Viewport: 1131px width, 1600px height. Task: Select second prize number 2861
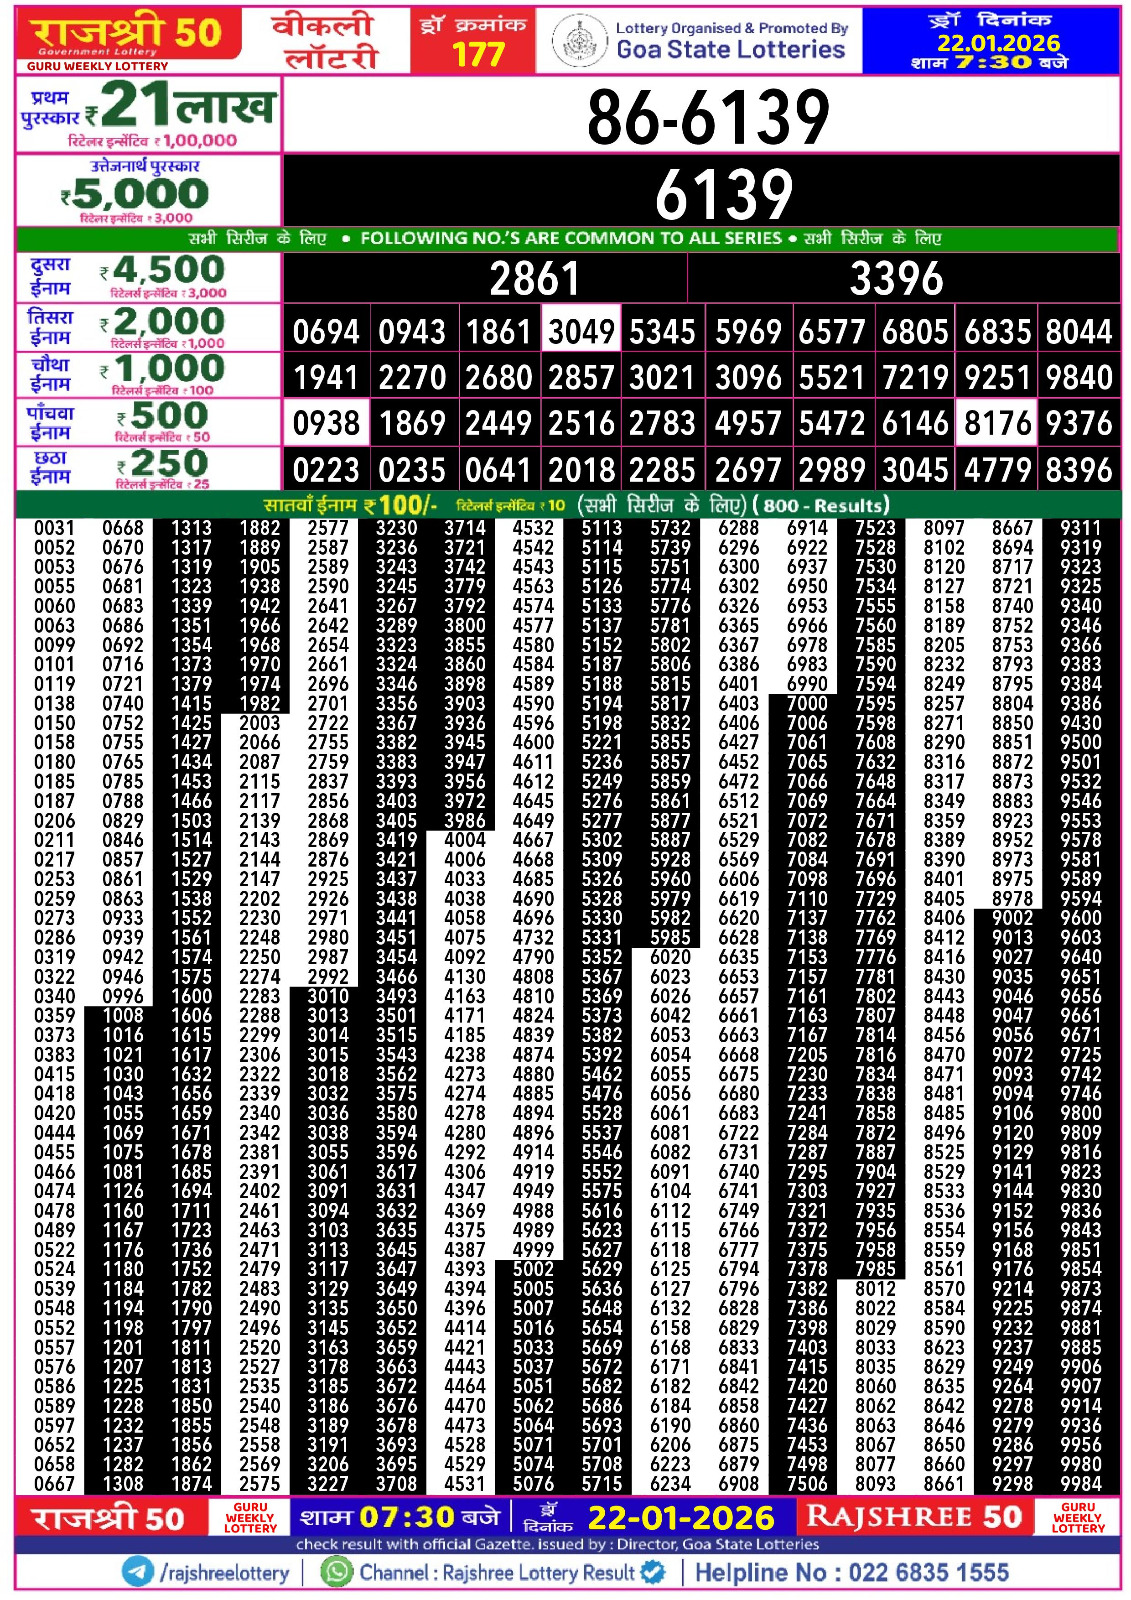coord(534,279)
